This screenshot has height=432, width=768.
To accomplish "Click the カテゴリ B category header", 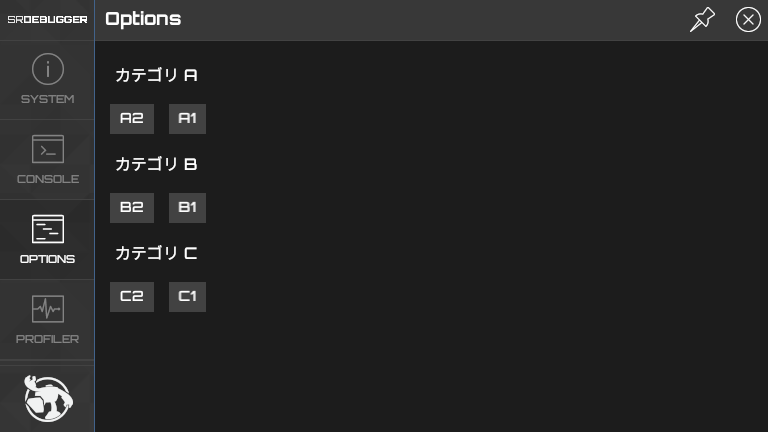I will 156,164.
